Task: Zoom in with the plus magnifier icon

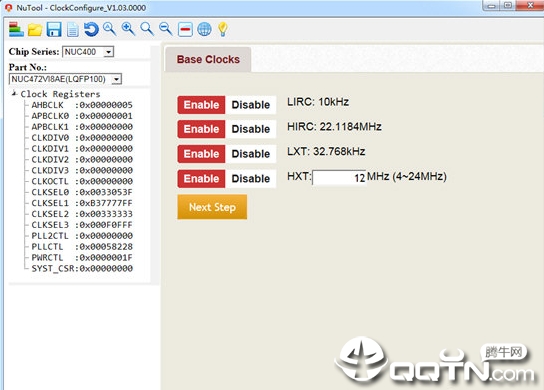Action: 128,29
